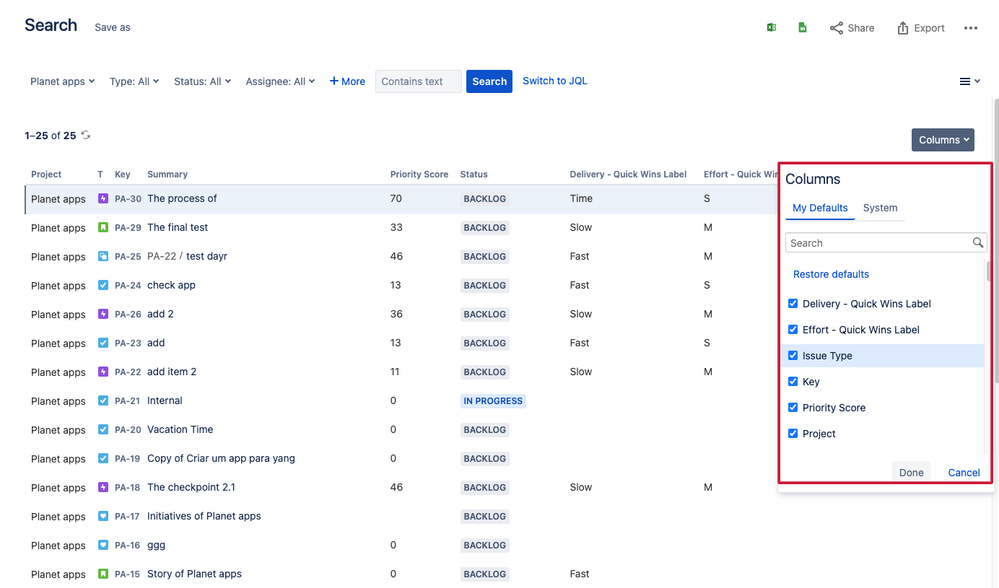Click the epic icon for PA-26

103,314
